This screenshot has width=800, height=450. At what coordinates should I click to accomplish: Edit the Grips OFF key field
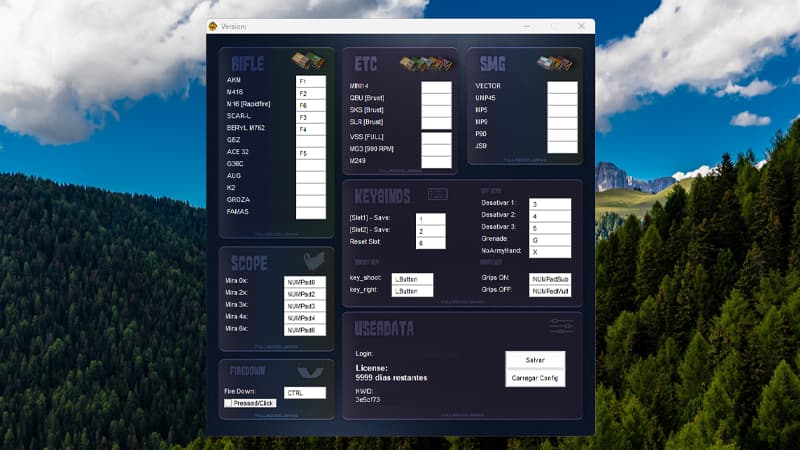[x=550, y=291]
